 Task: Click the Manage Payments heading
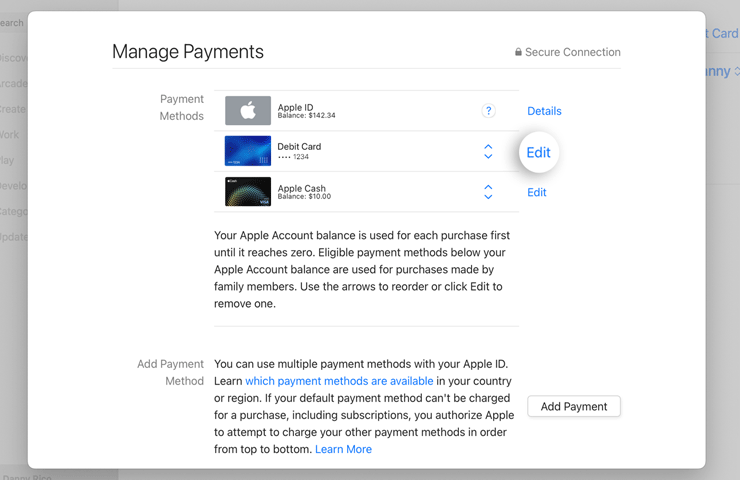(188, 51)
